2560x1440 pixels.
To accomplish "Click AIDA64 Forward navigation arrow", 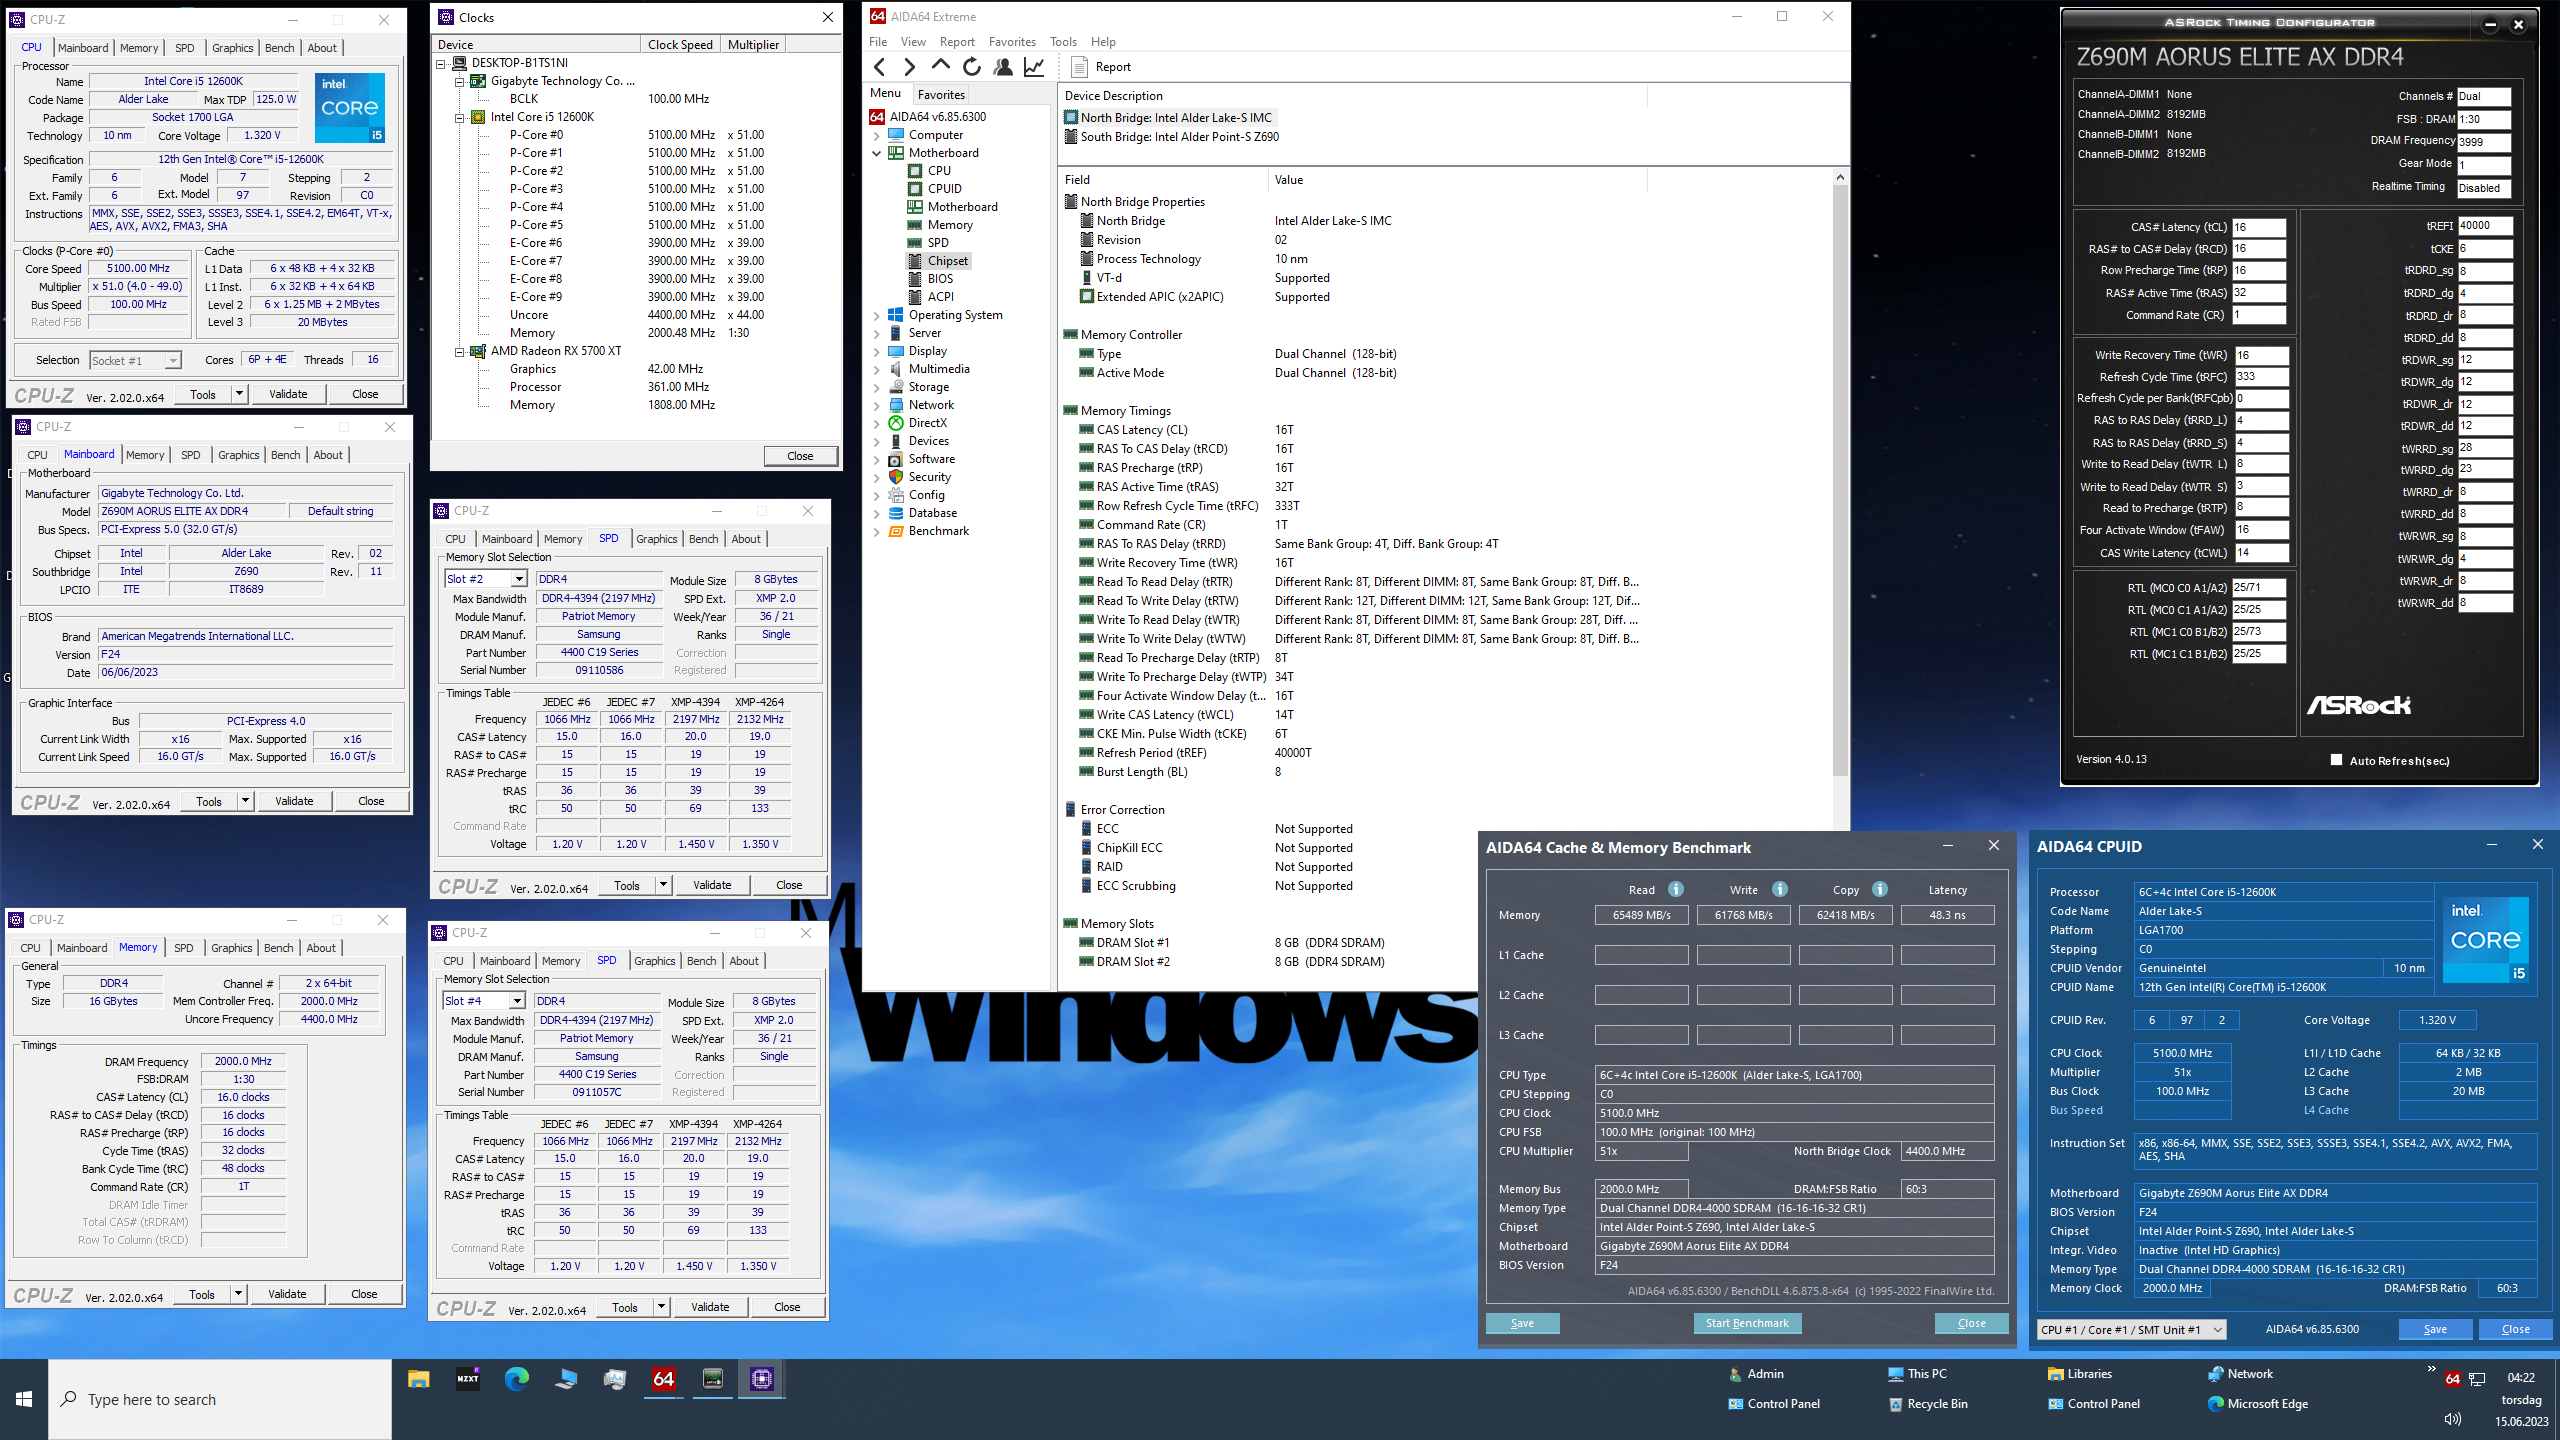I will (909, 67).
